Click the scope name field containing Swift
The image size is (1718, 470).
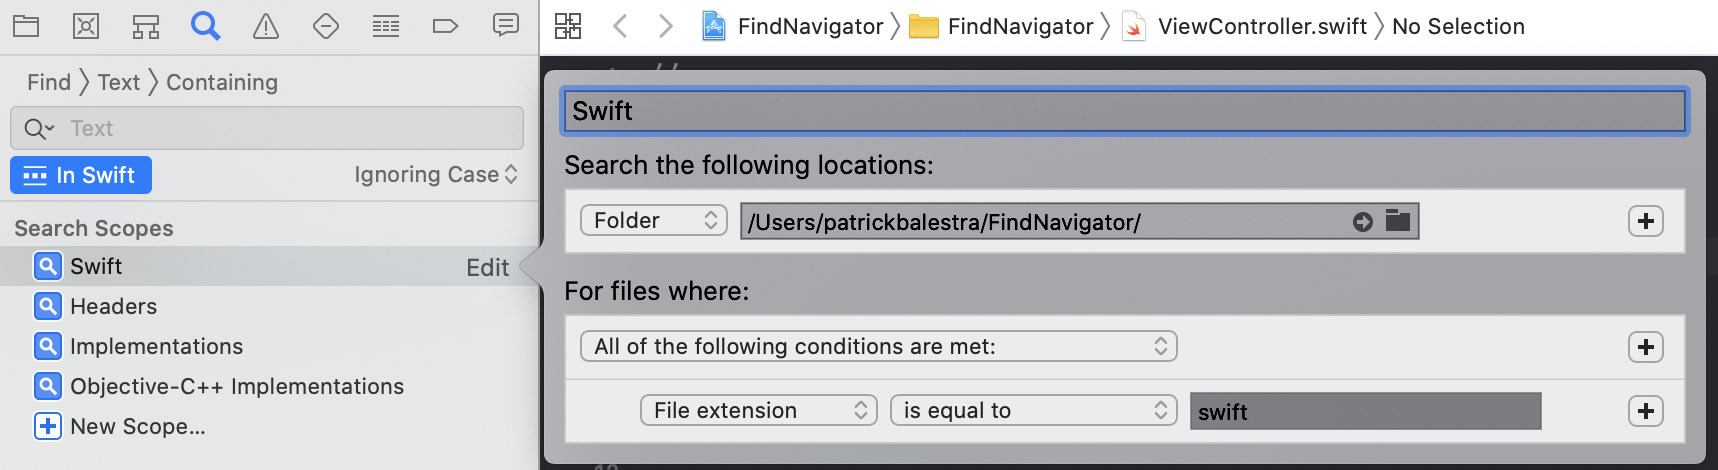[x=1125, y=111]
